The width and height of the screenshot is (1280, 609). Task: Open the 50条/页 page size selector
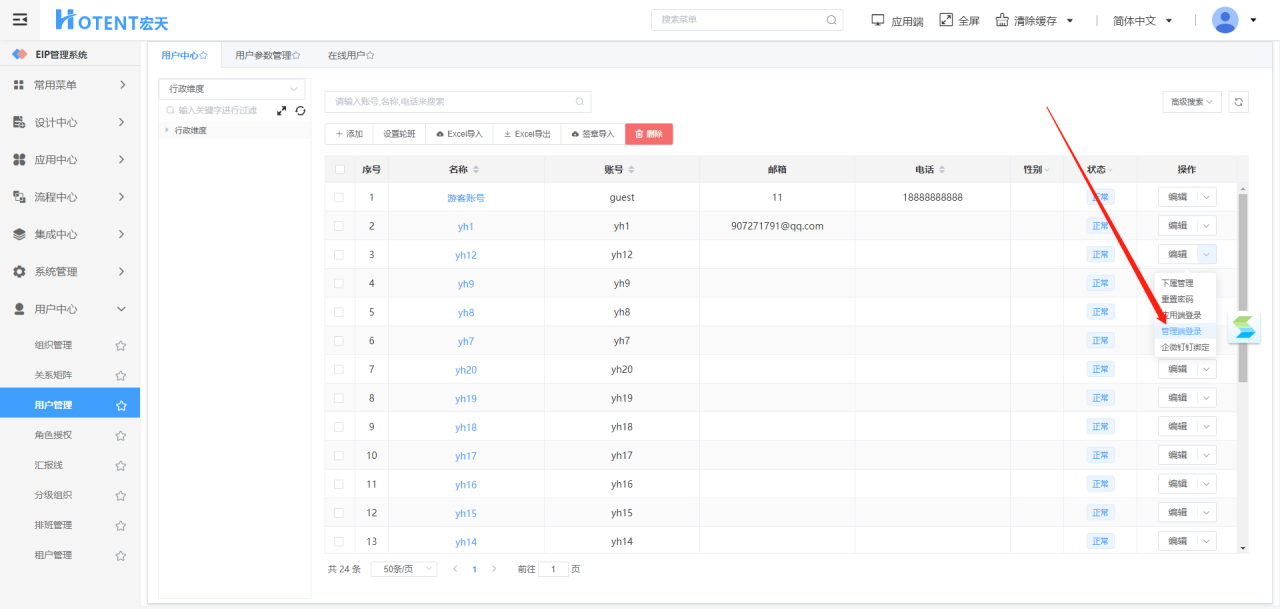coord(403,569)
